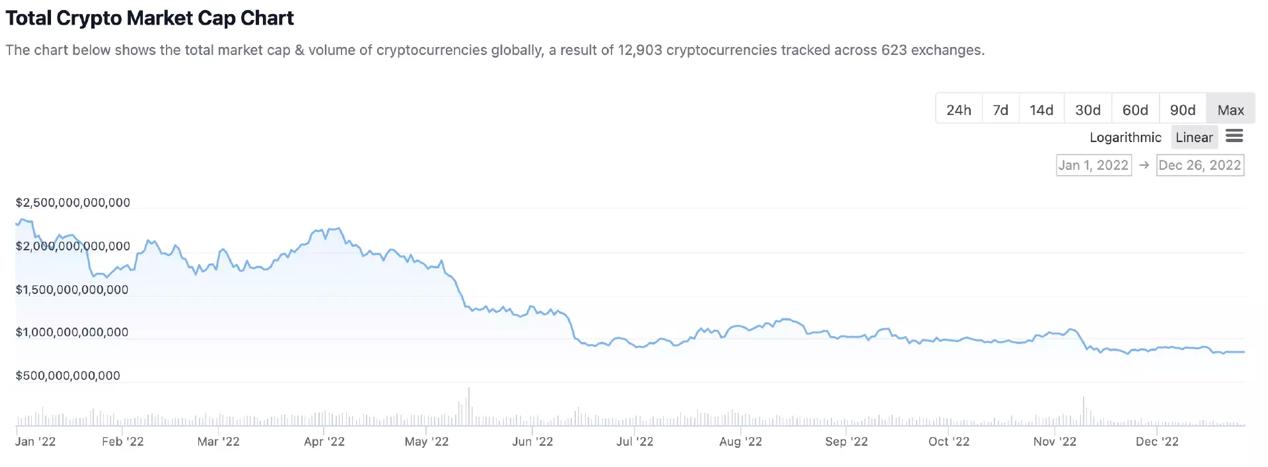
Task: Click the $2,500,000,000,000 axis label
Action: pyautogui.click(x=73, y=202)
